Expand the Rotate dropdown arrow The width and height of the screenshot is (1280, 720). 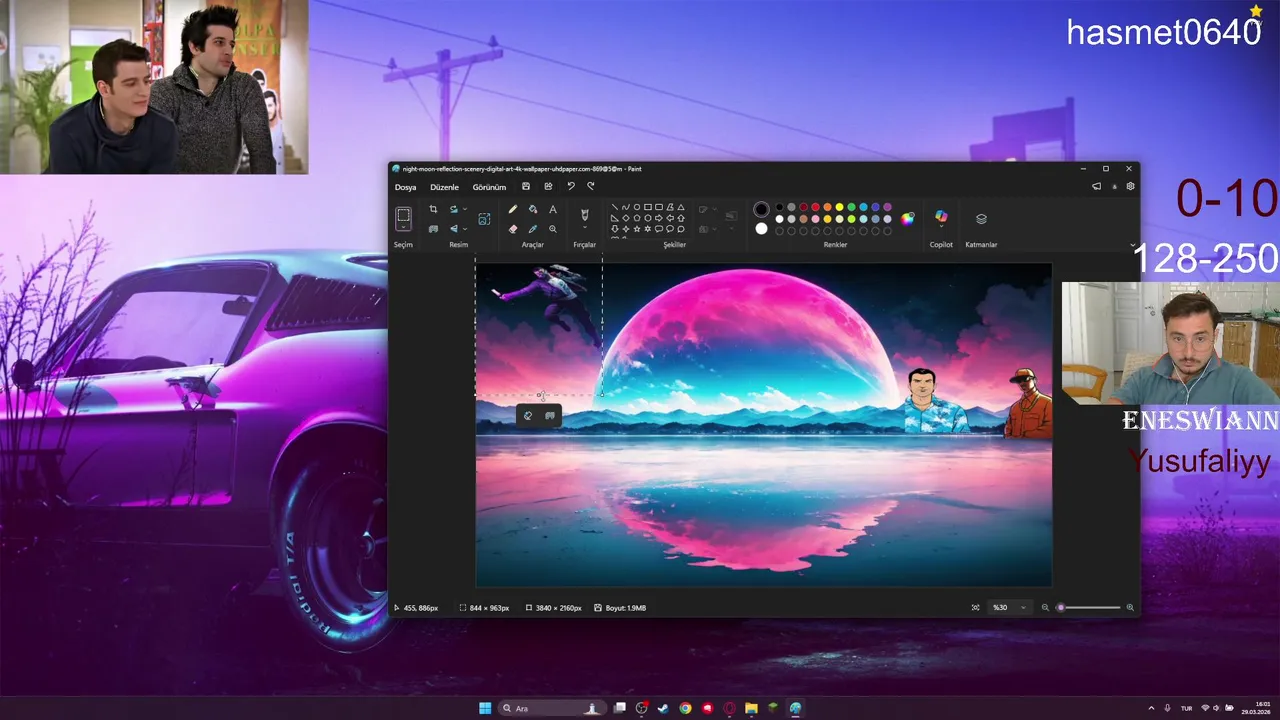(x=465, y=209)
